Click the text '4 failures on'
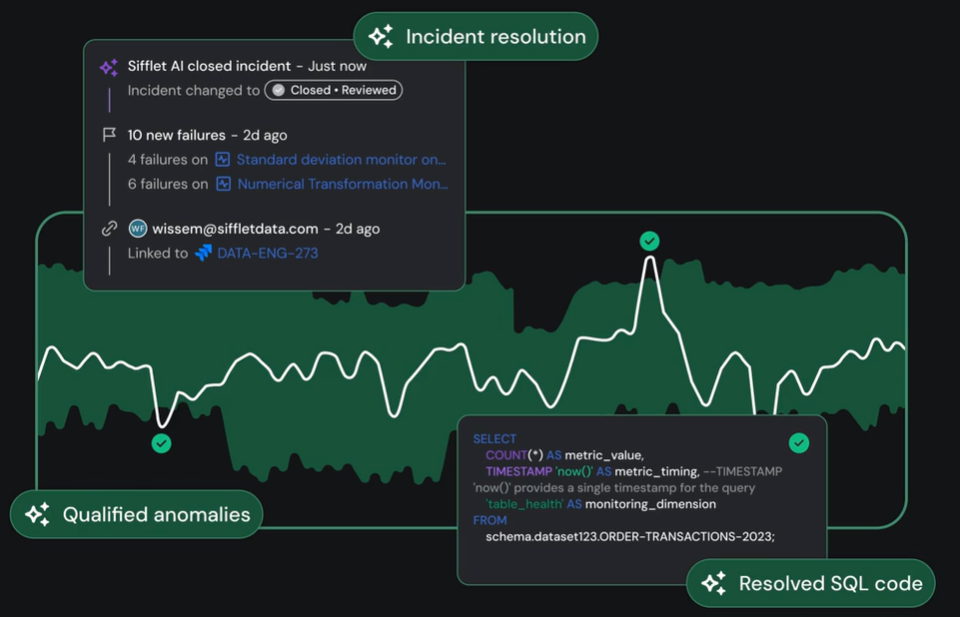 coord(168,160)
